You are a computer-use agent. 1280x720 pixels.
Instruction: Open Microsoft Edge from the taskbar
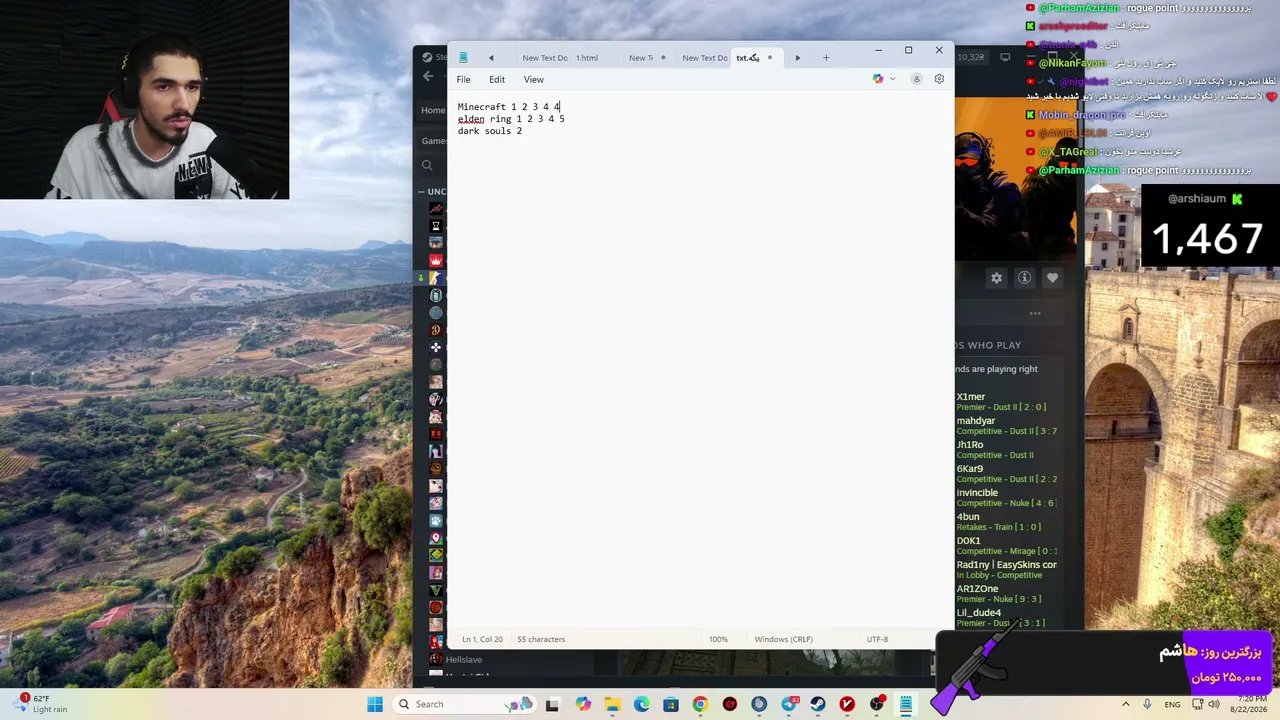click(x=642, y=704)
